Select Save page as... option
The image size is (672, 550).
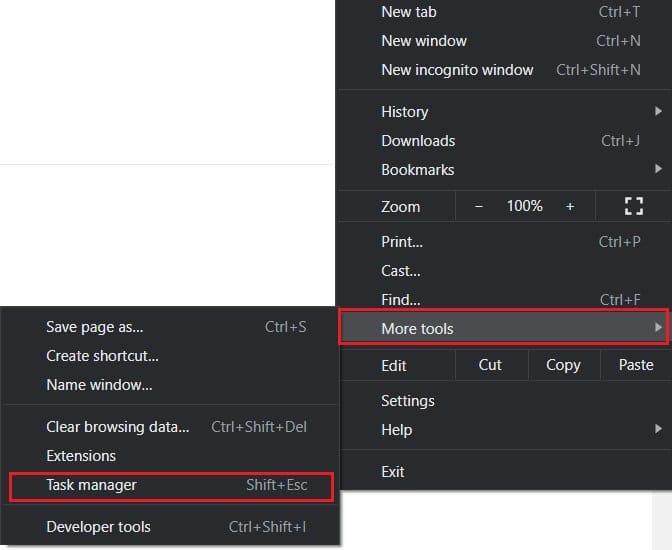(x=171, y=327)
